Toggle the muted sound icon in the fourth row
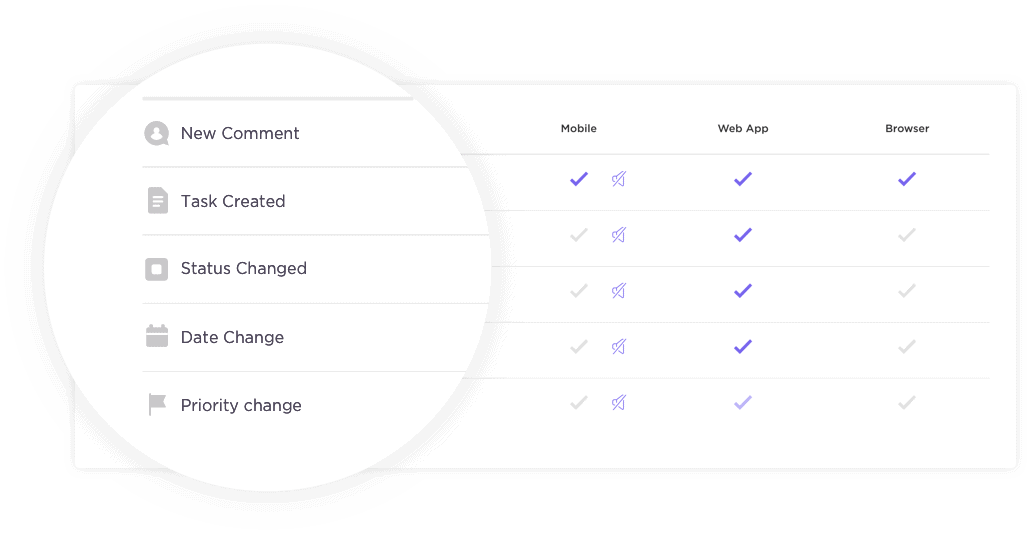 pos(618,346)
